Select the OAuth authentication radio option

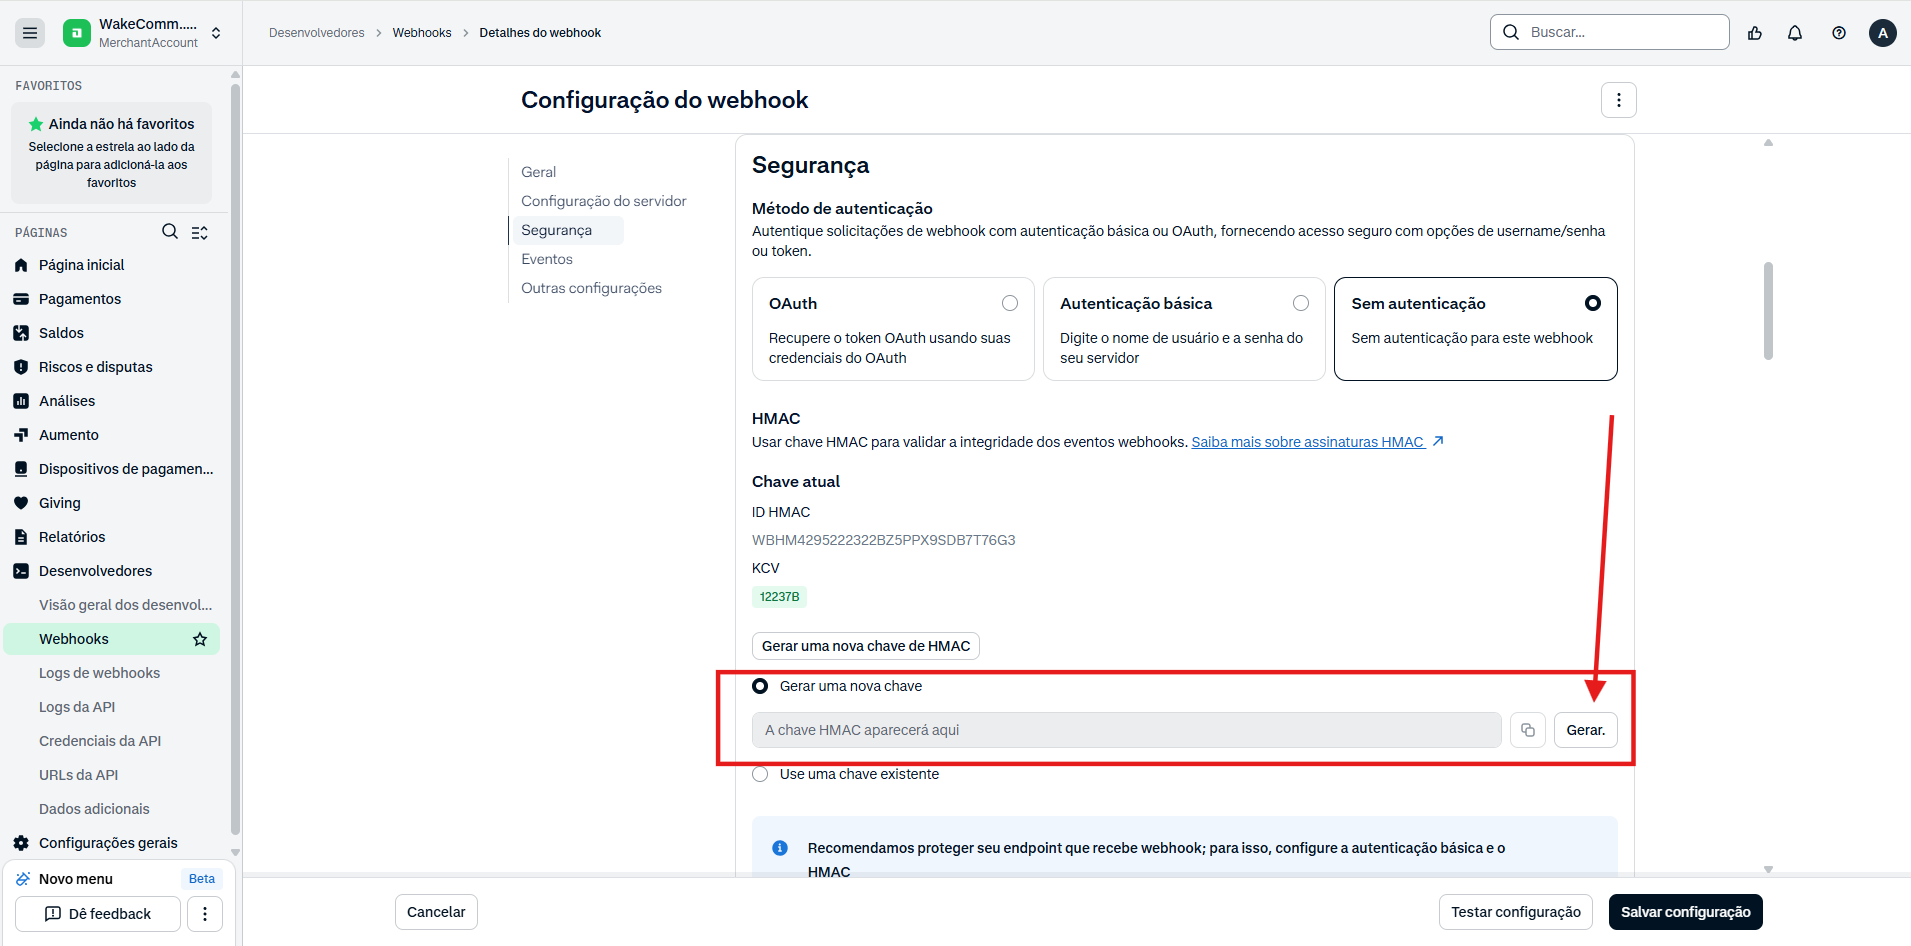[x=1010, y=303]
